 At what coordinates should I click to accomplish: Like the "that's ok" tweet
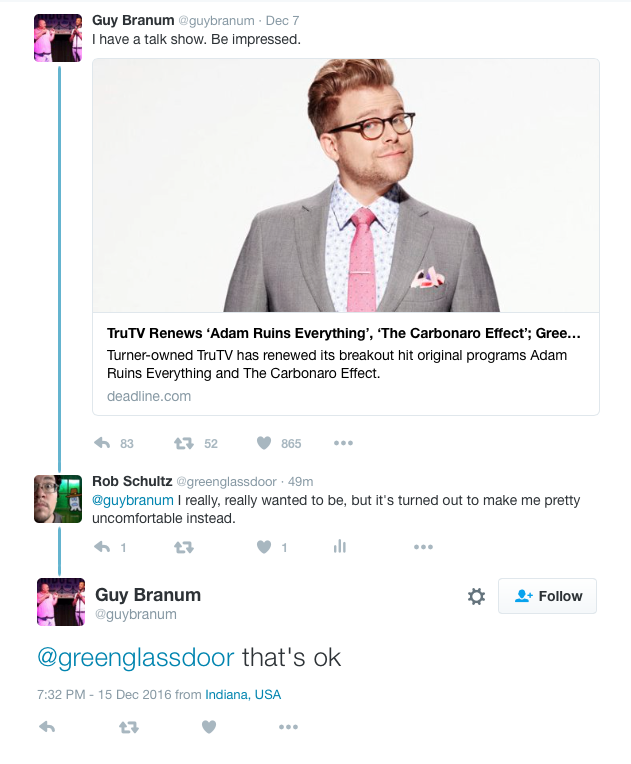point(209,727)
